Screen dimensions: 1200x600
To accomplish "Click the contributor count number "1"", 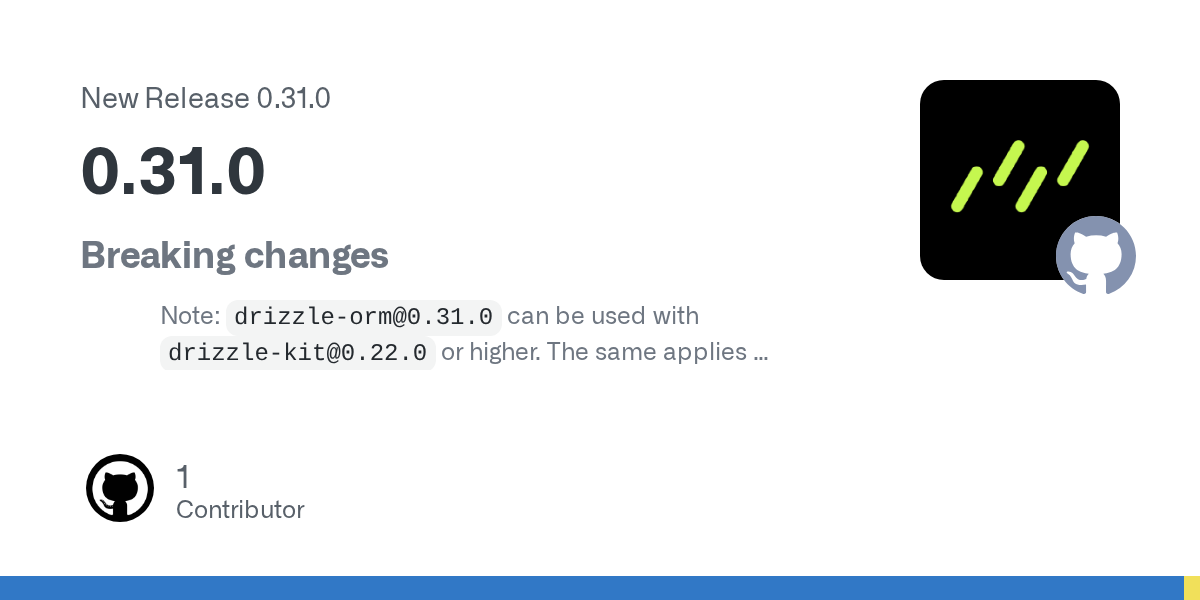I will click(x=183, y=477).
